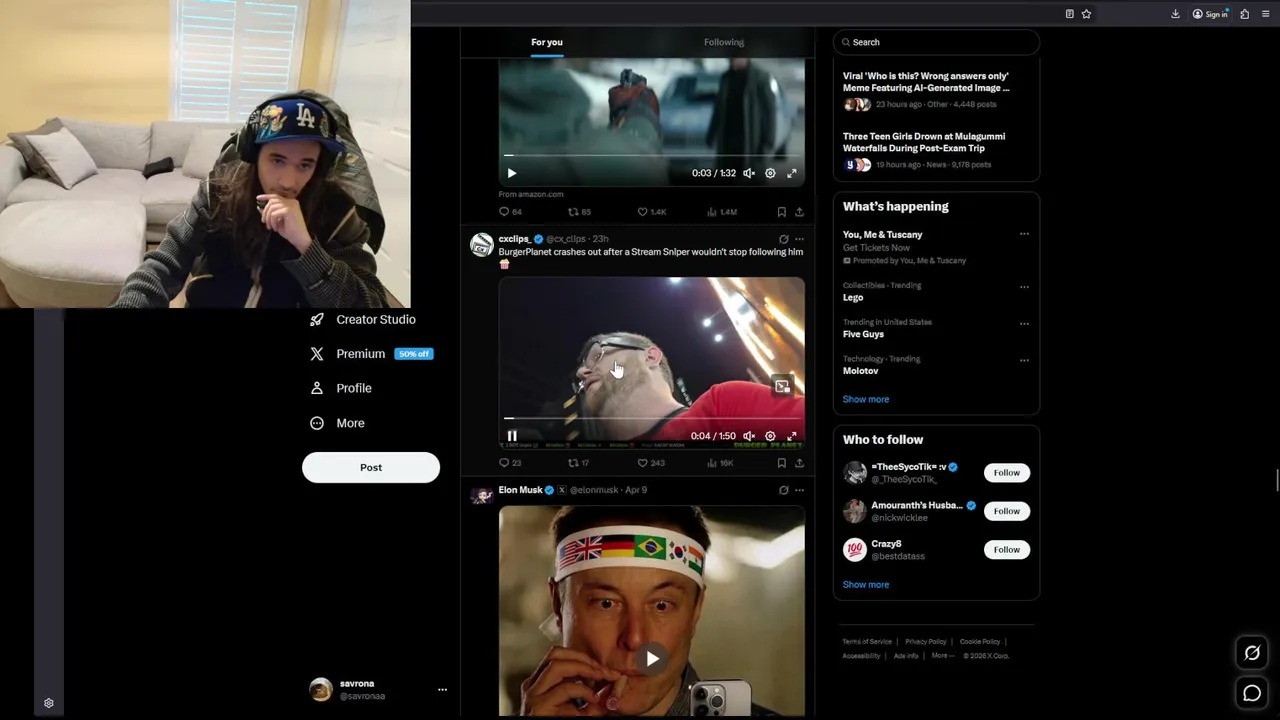
Task: Play the Elon Musk video
Action: [x=652, y=658]
